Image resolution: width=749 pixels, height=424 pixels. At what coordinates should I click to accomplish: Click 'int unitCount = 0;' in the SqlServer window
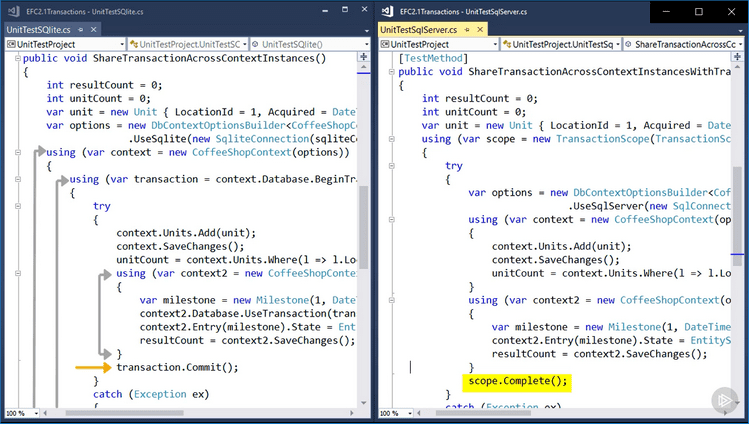tap(474, 112)
